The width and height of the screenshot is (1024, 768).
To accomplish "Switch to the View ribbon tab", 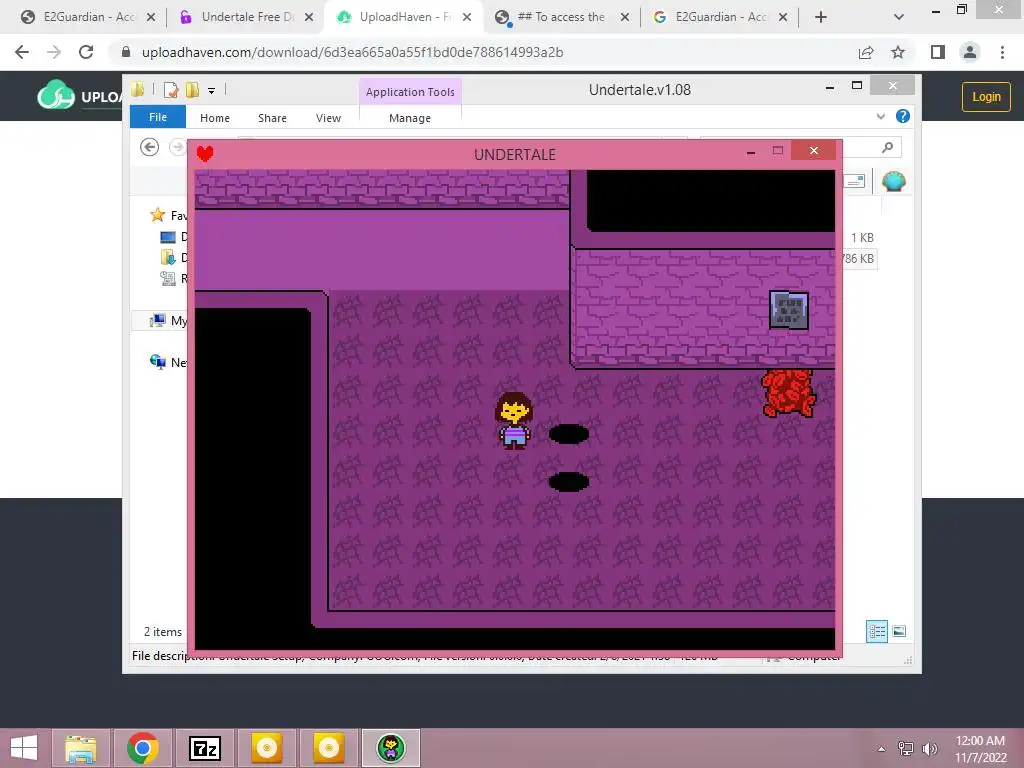I will tap(328, 118).
